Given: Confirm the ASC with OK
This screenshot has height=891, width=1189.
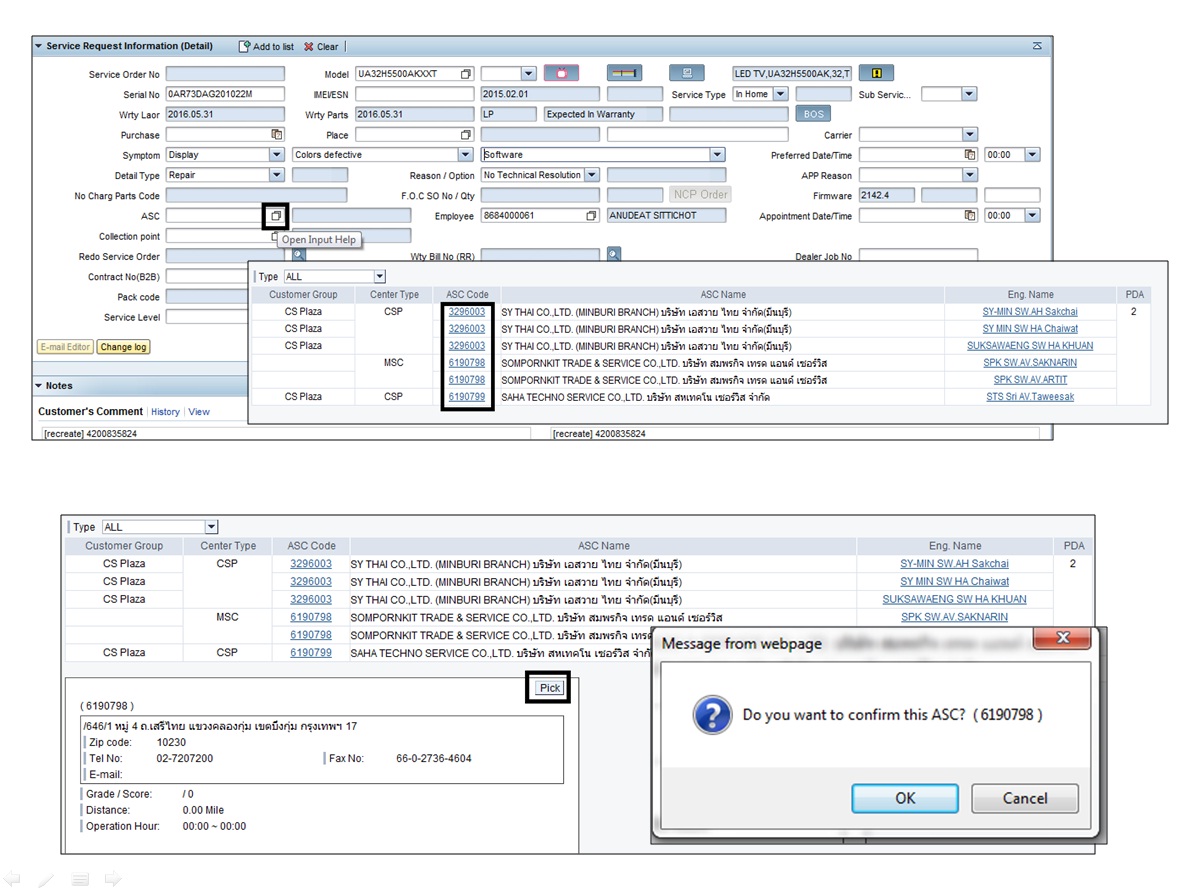Looking at the screenshot, I should (x=905, y=798).
